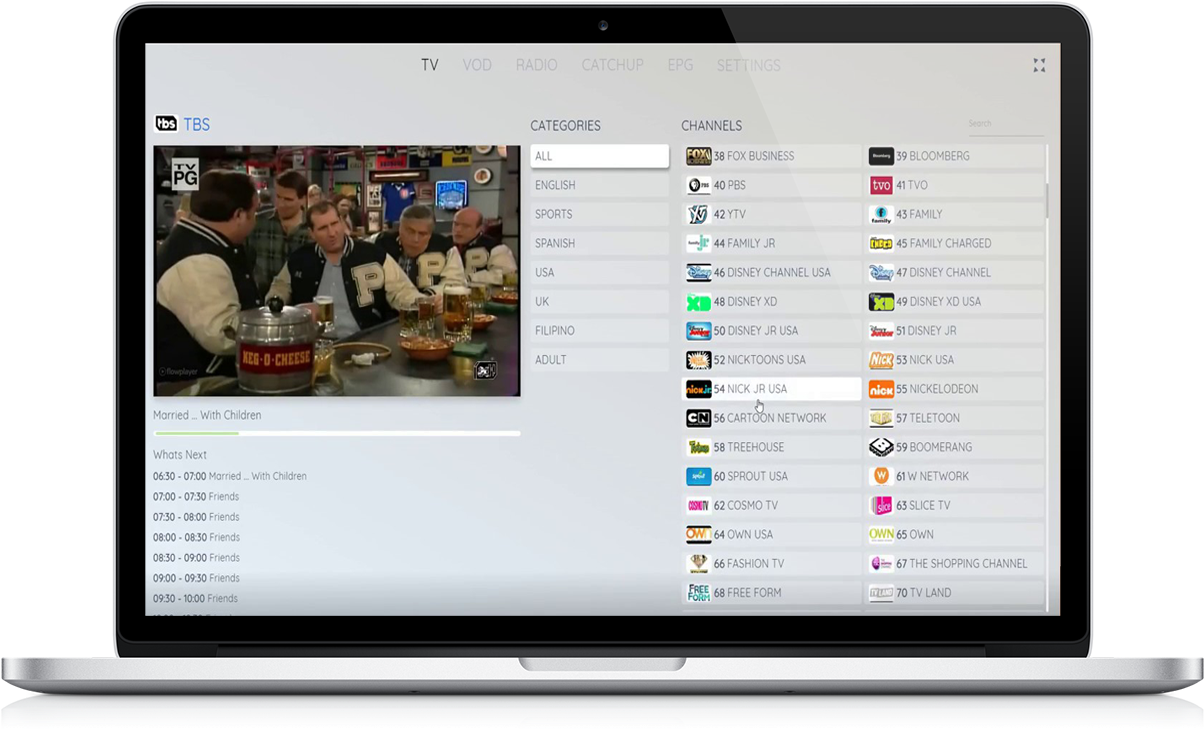Go to the CATCHUP tab
The height and width of the screenshot is (730, 1204).
point(612,65)
